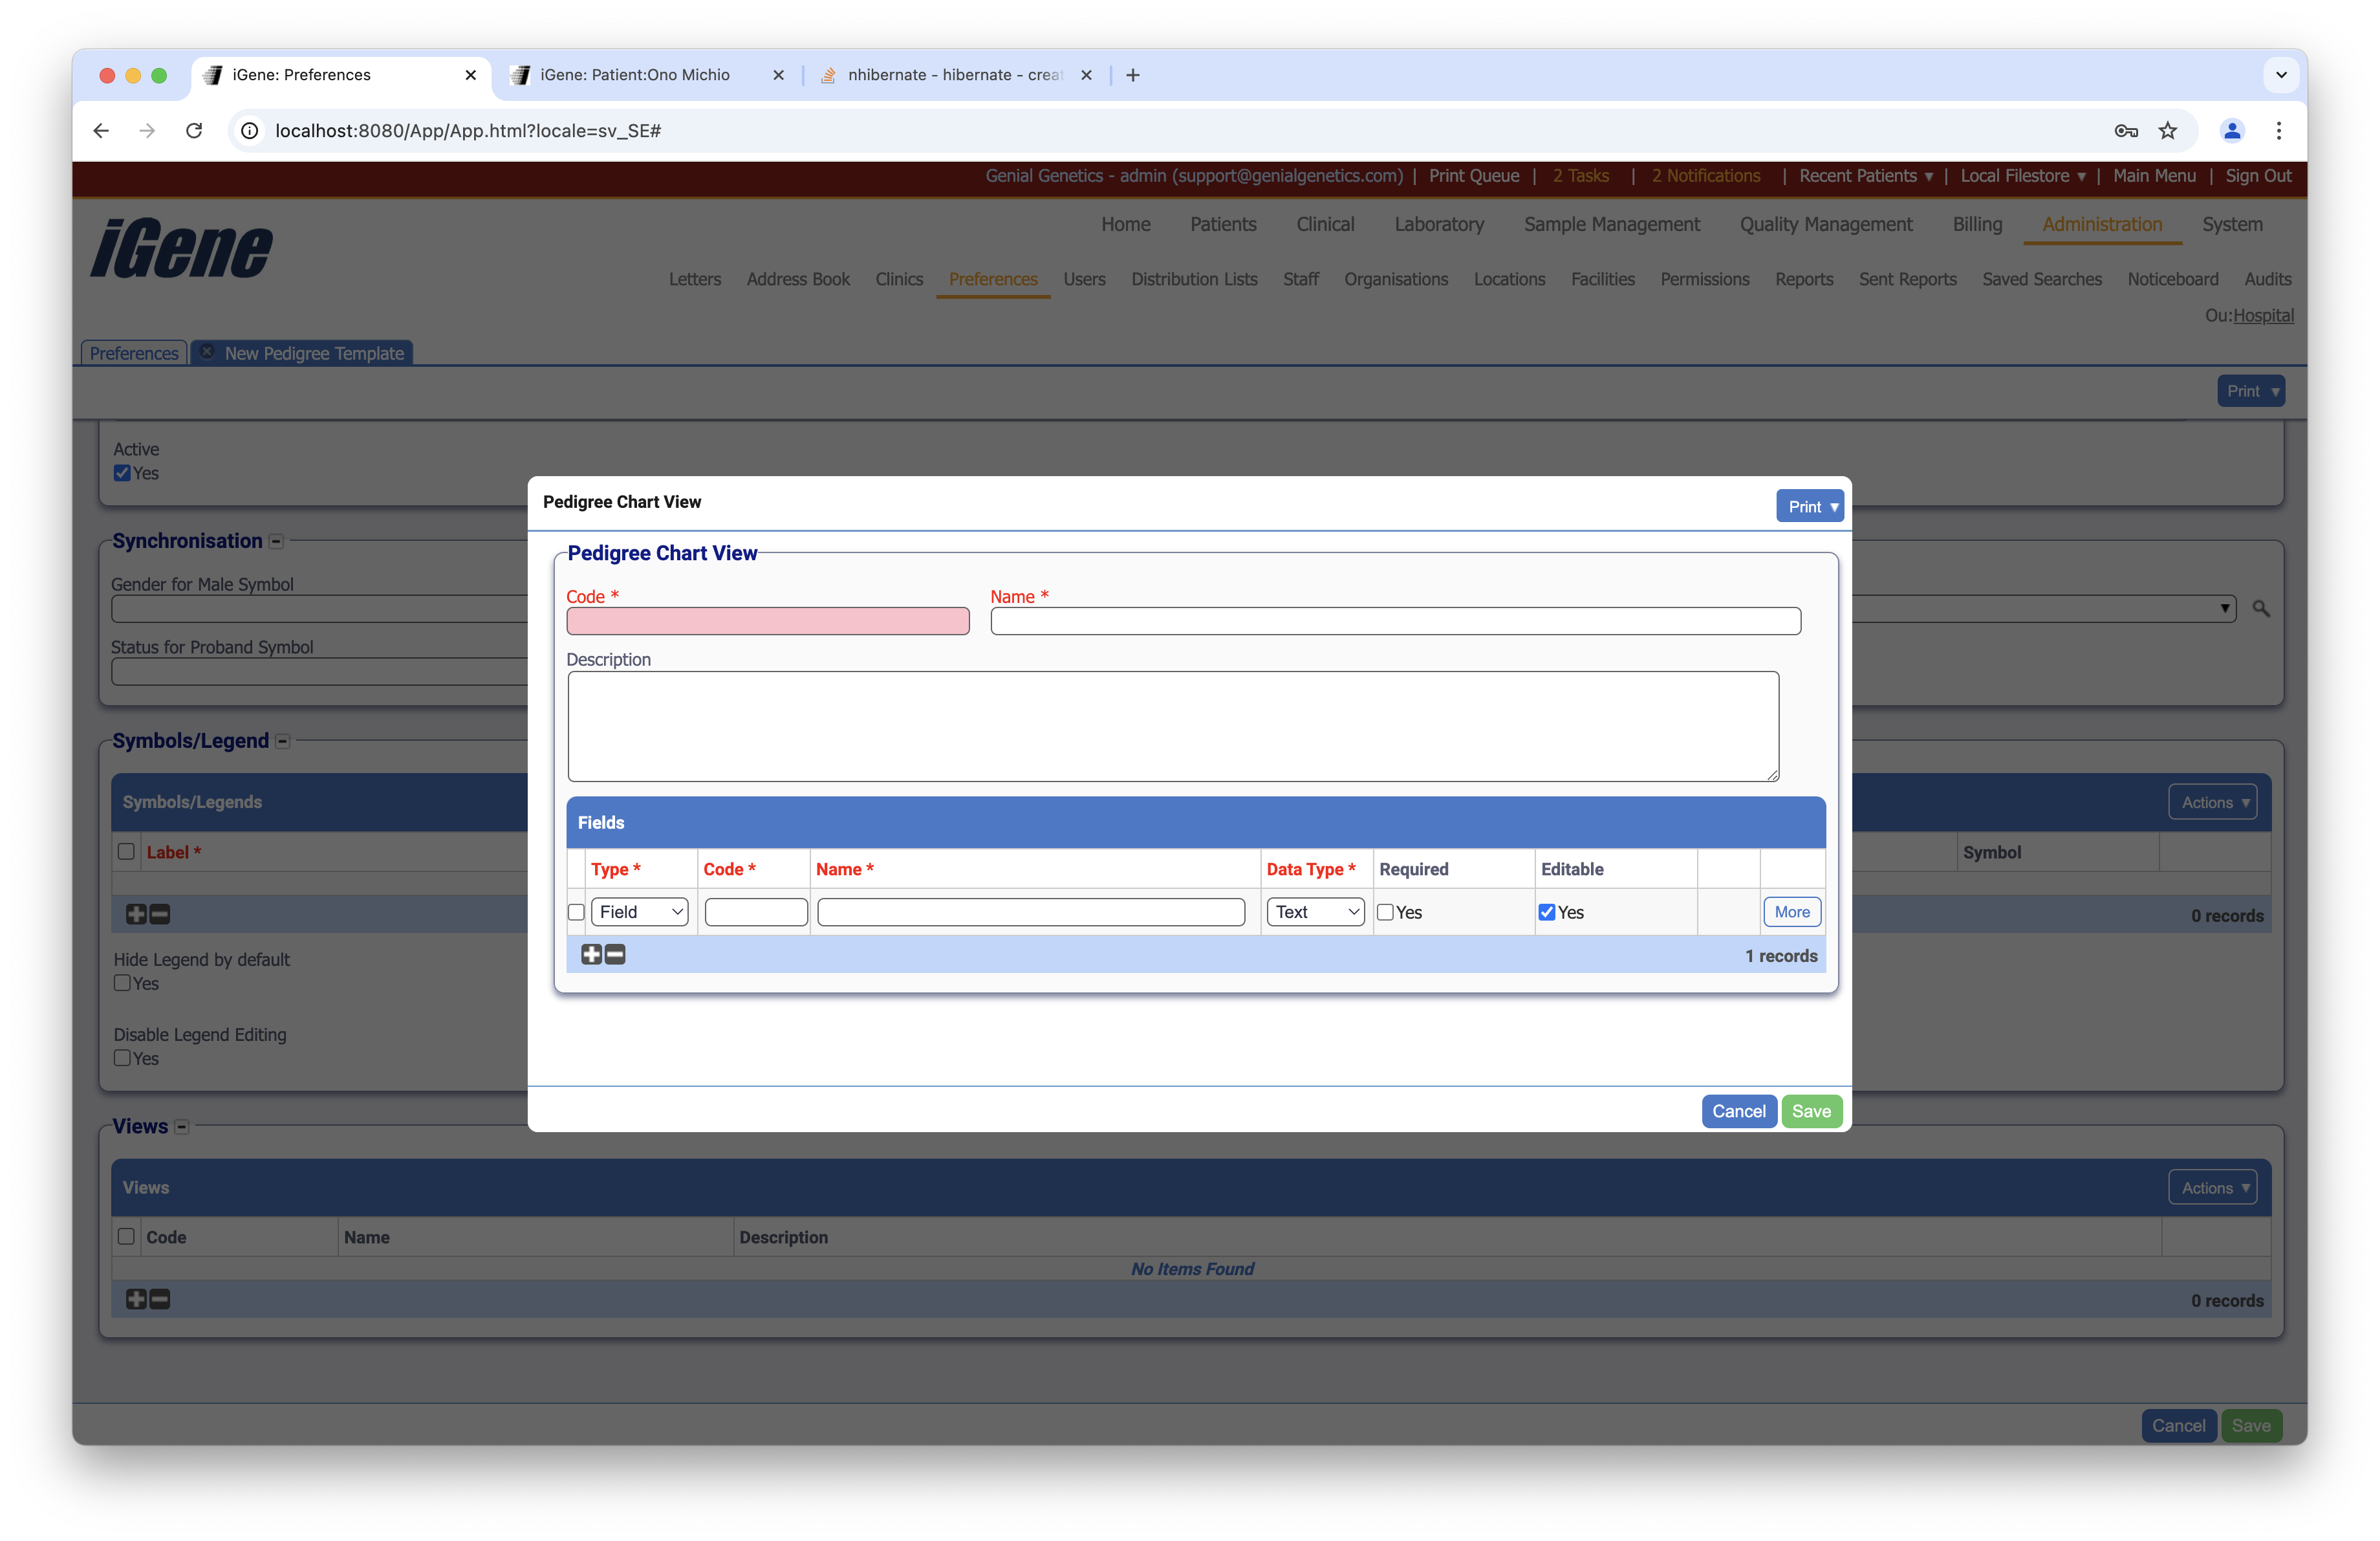The height and width of the screenshot is (1541, 2380).
Task: Add a row in Fields table
Action: [591, 955]
